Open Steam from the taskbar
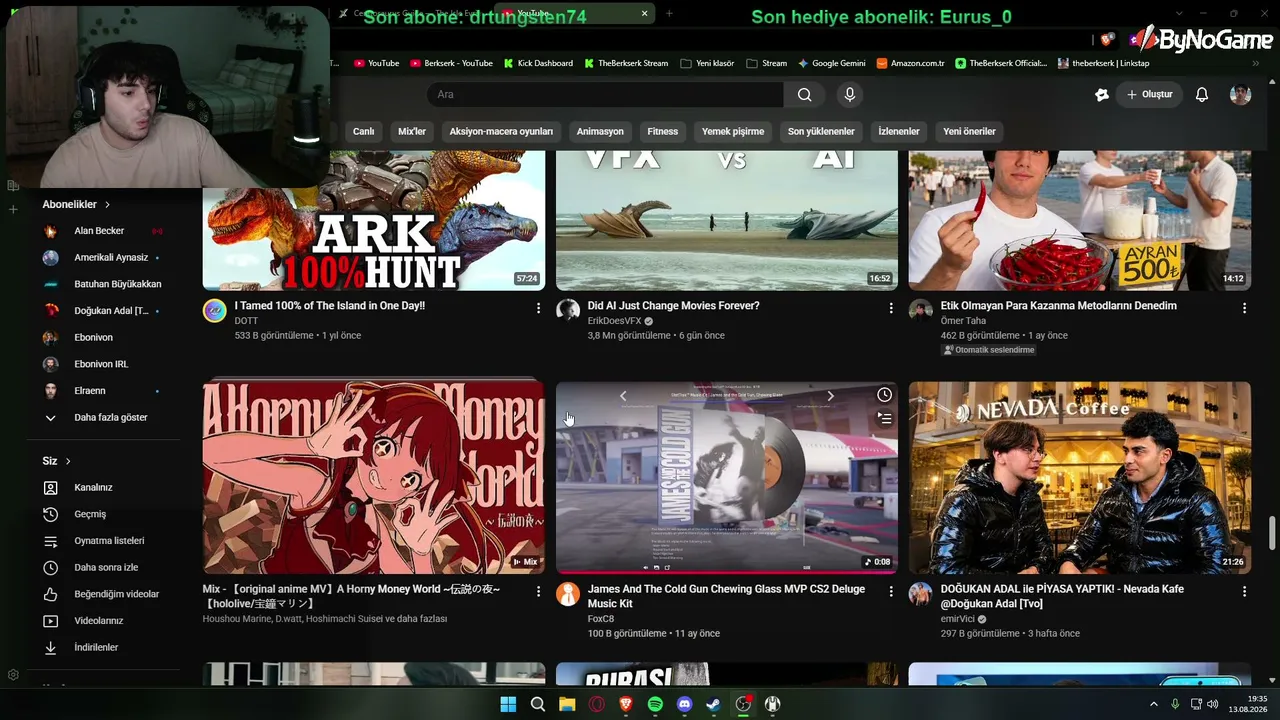 tap(713, 704)
